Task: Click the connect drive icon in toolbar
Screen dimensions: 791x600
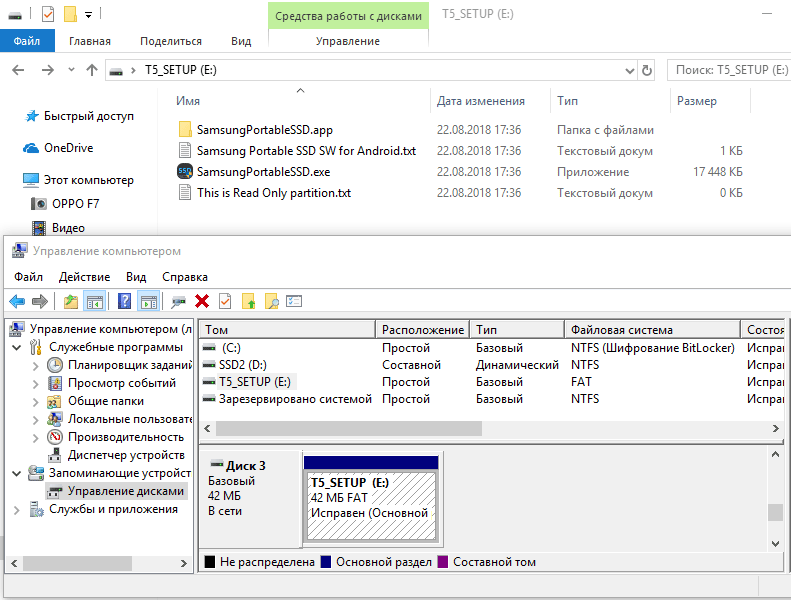Action: pos(179,301)
